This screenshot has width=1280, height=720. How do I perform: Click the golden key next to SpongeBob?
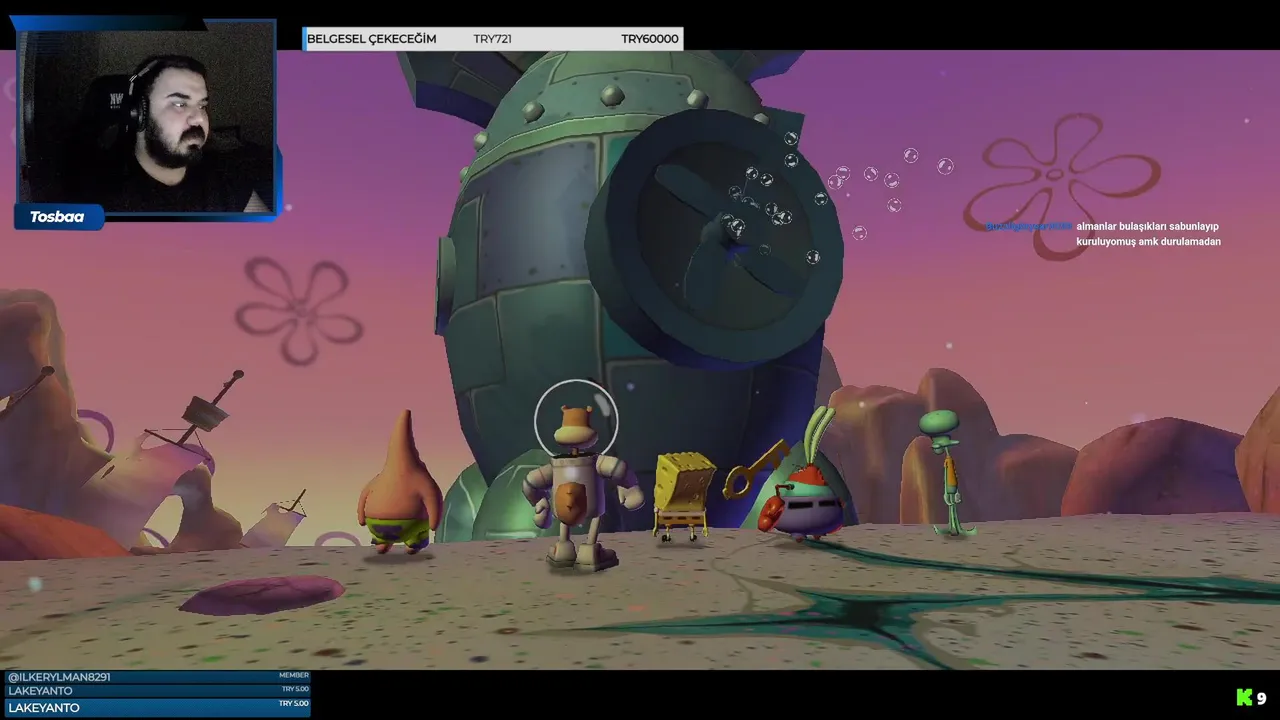(754, 472)
